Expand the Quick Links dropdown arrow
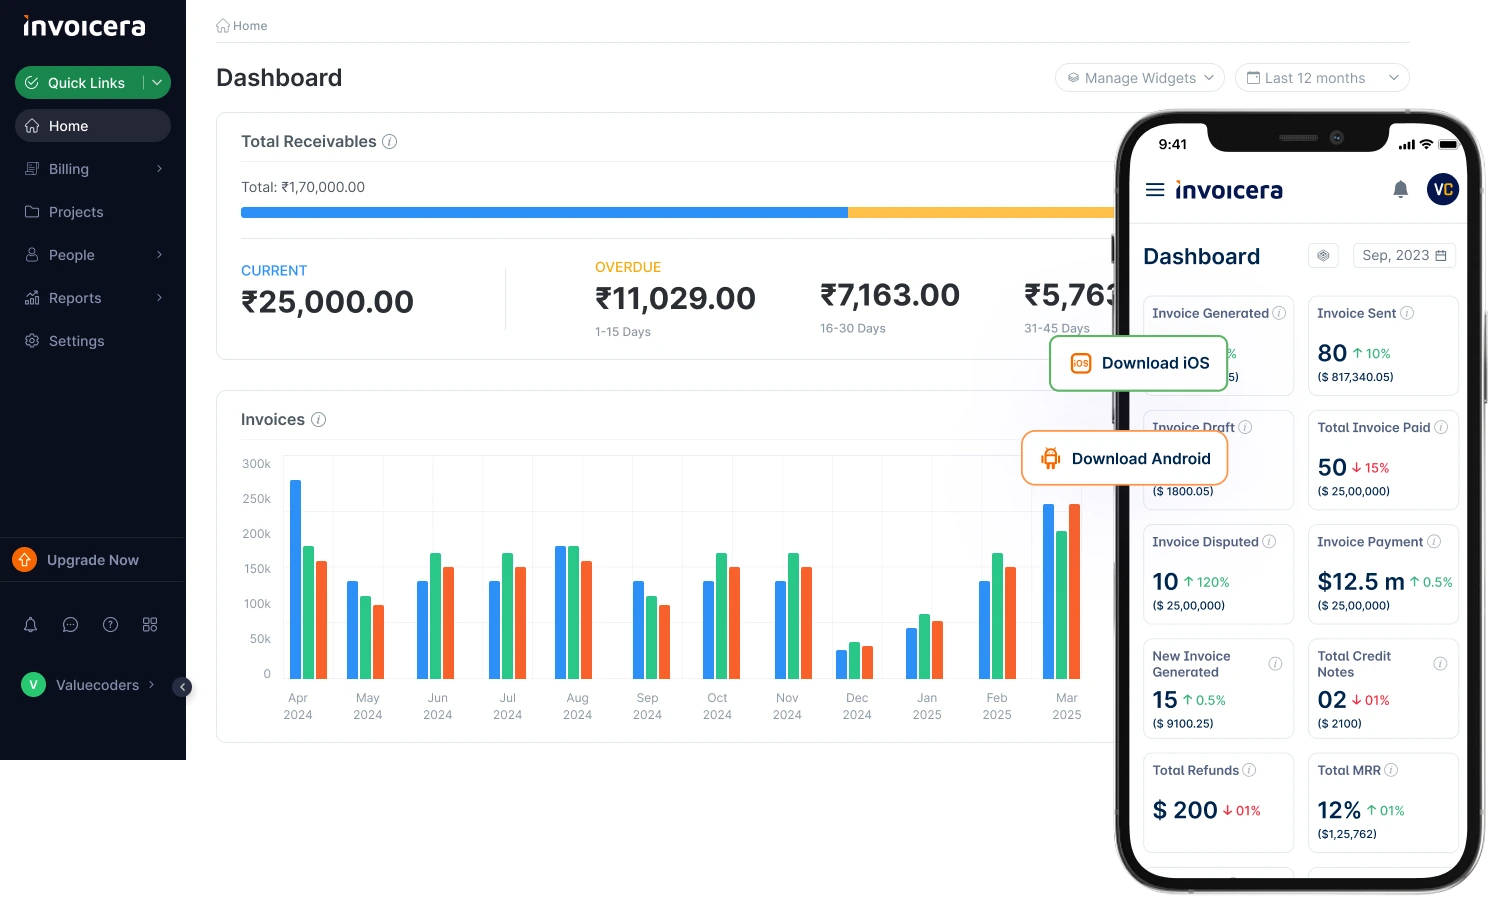The height and width of the screenshot is (897, 1489). 157,83
